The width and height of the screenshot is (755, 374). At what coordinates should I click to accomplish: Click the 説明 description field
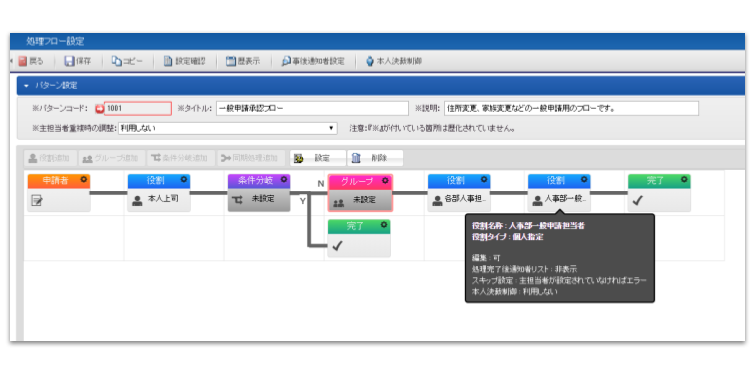coord(571,109)
